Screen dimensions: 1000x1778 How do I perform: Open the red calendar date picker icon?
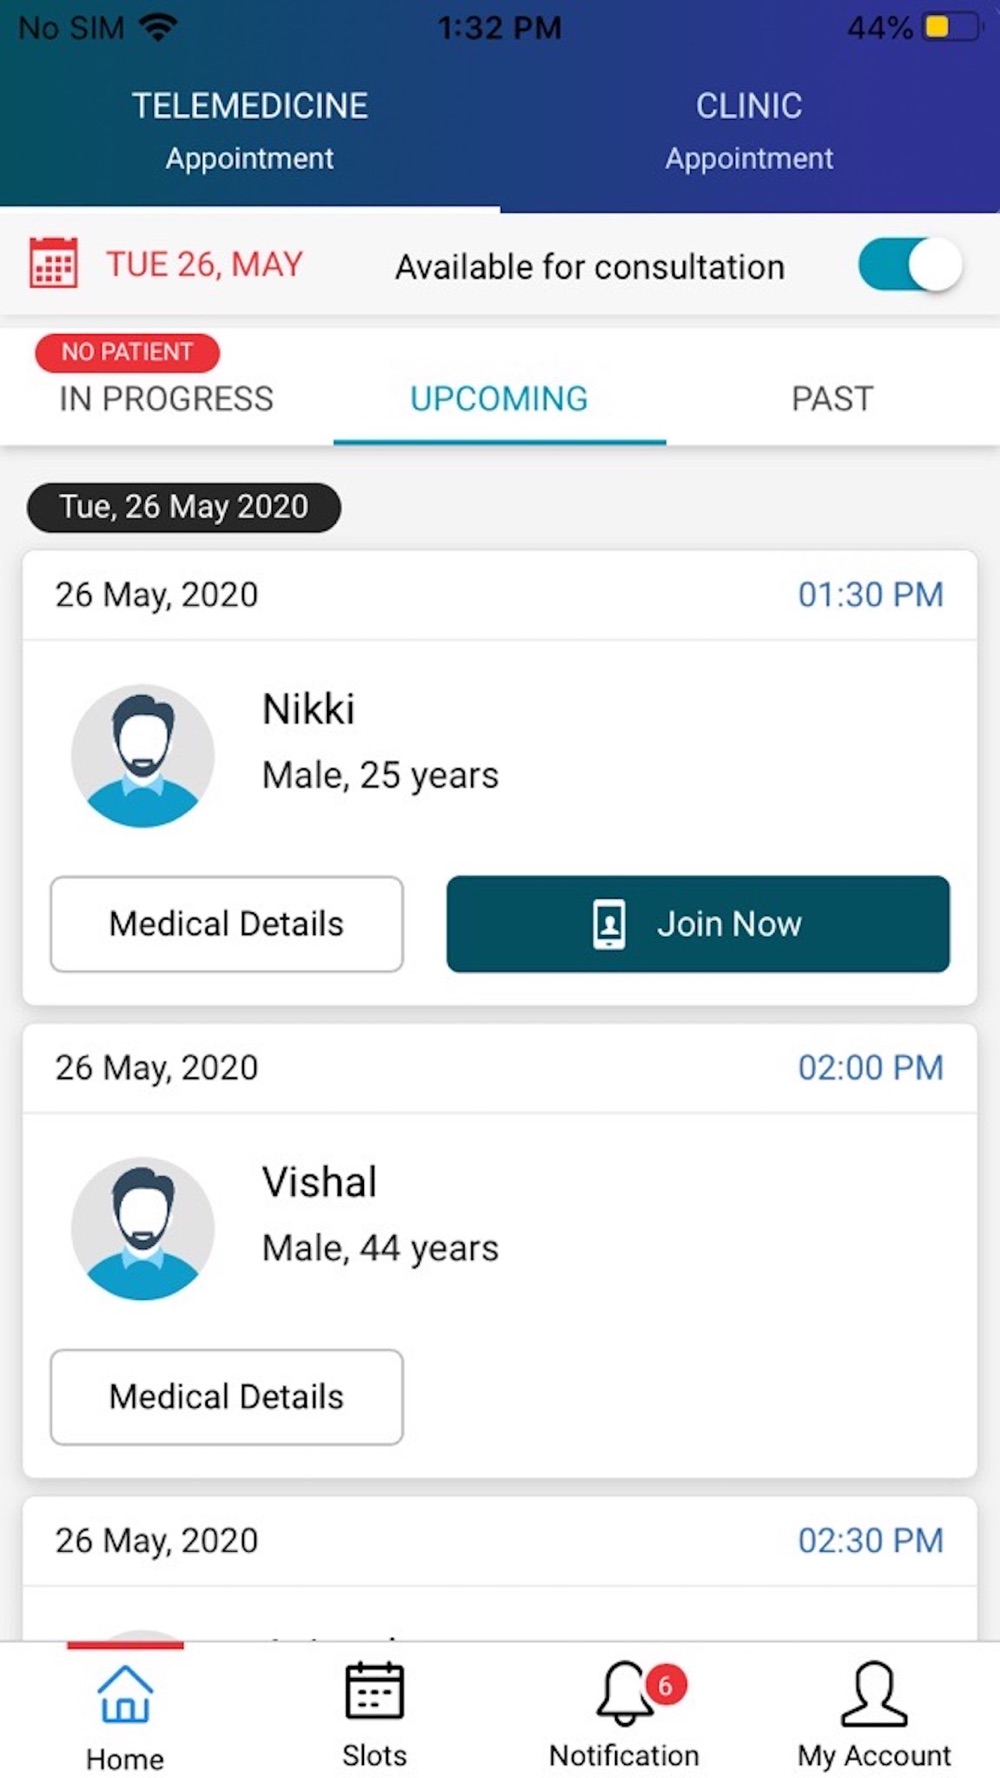pos(54,264)
